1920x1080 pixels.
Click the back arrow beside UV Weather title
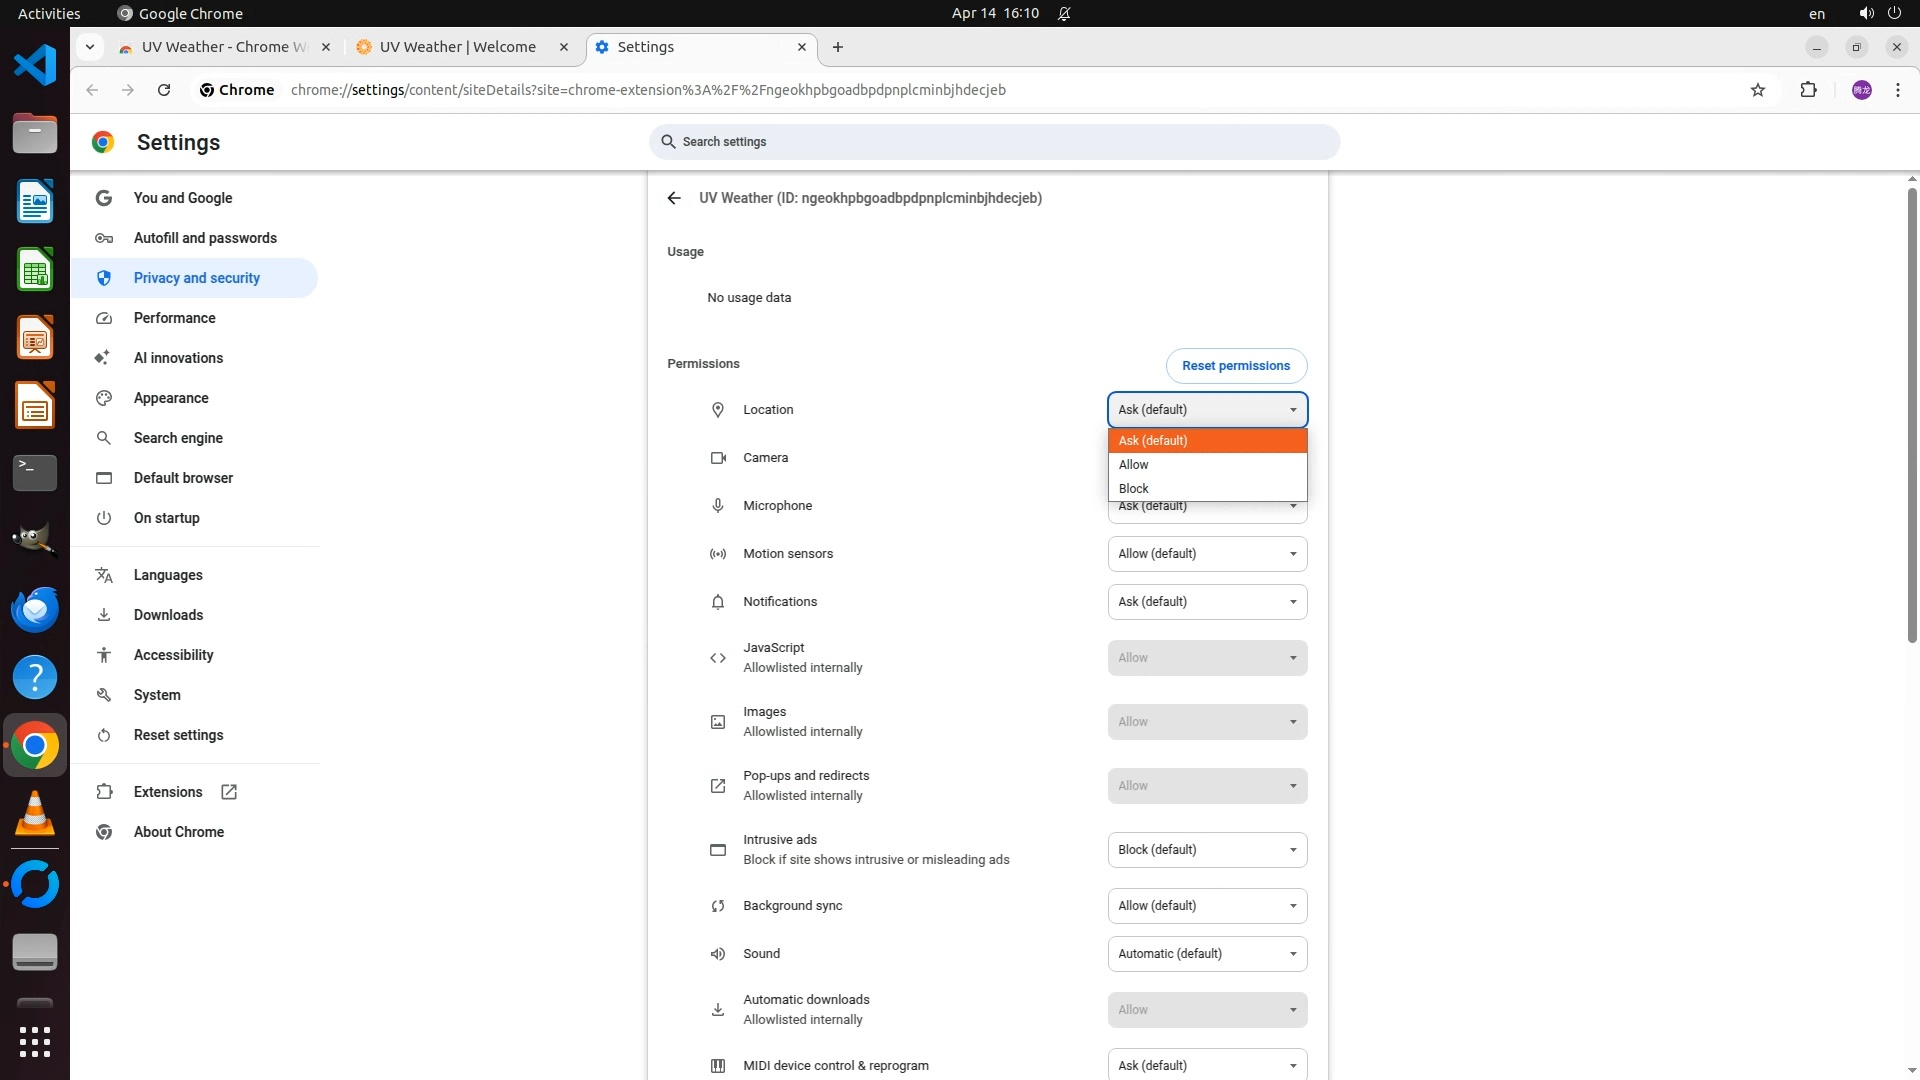click(x=674, y=198)
